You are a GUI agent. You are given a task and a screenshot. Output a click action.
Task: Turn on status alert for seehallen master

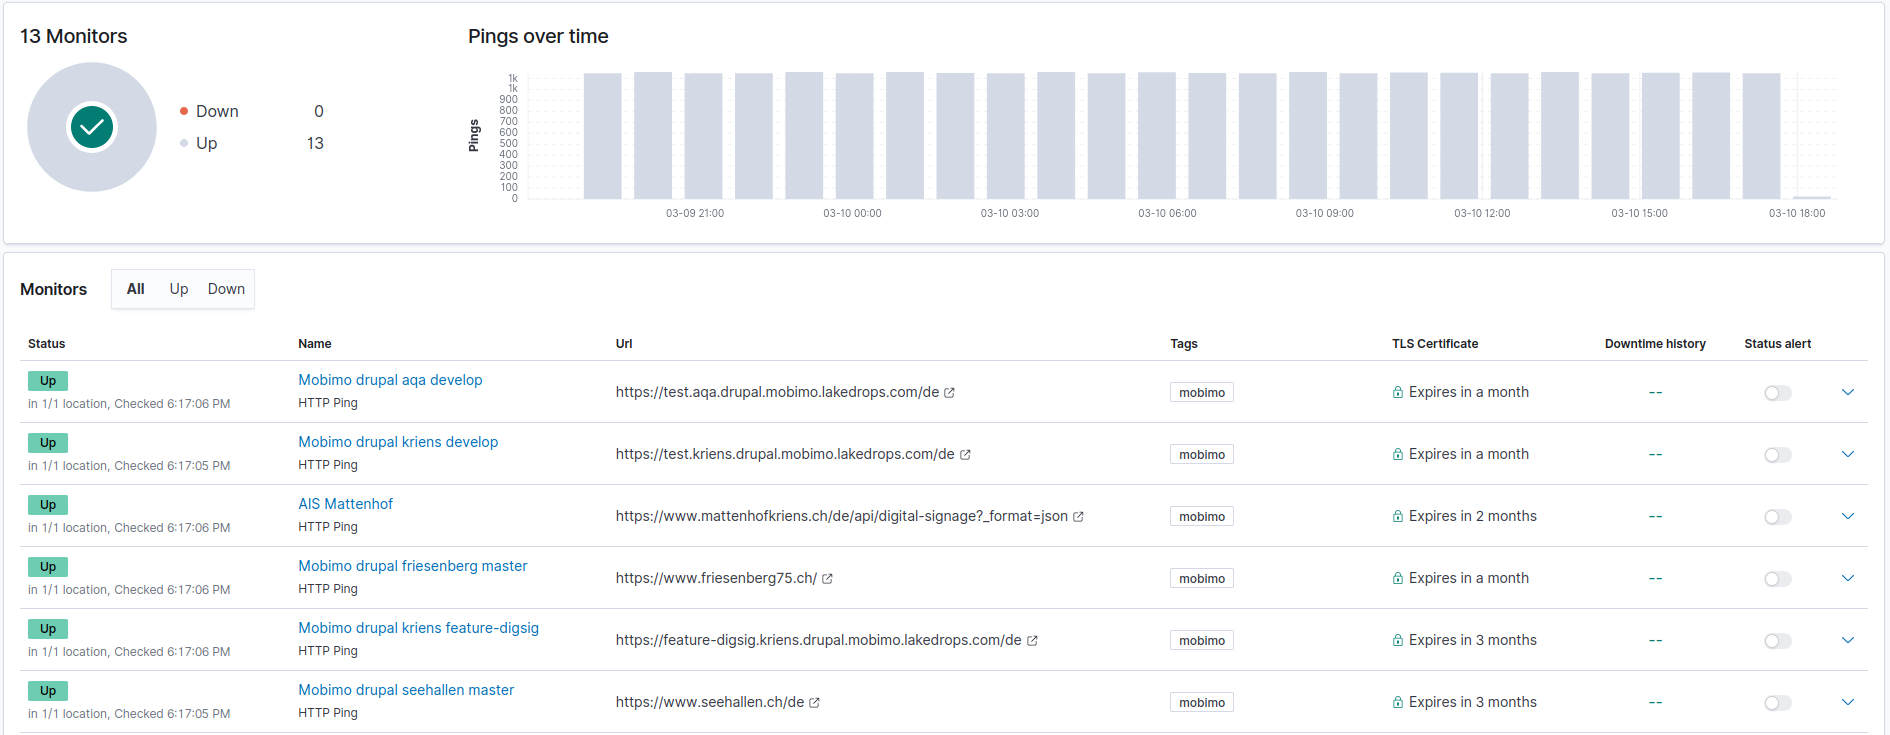pyautogui.click(x=1777, y=703)
